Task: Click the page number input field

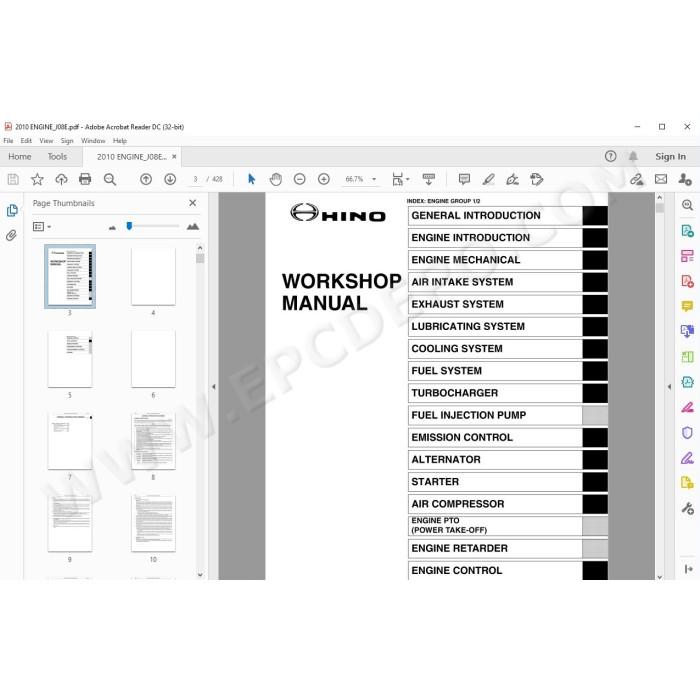Action: [195, 179]
